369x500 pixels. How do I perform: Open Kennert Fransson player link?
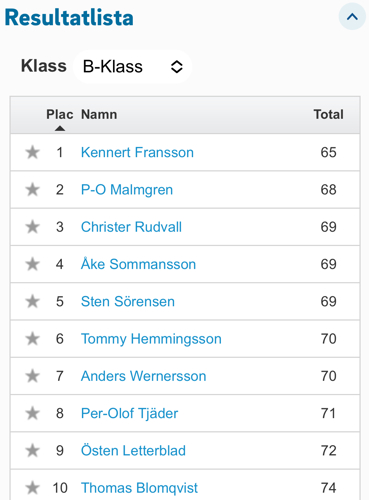click(x=137, y=152)
